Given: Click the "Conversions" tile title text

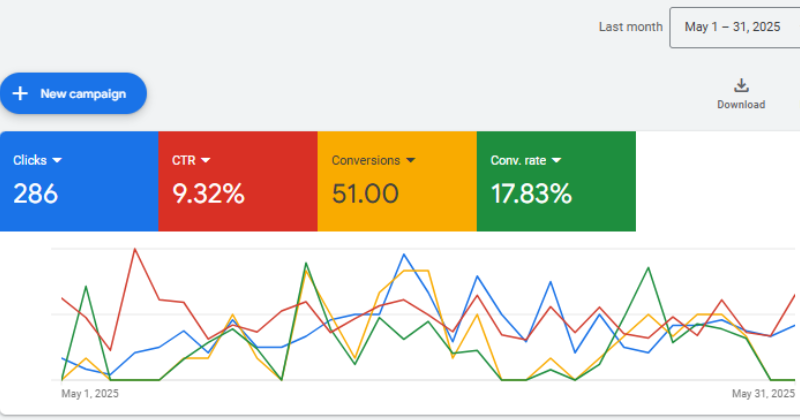Looking at the screenshot, I should (x=365, y=160).
